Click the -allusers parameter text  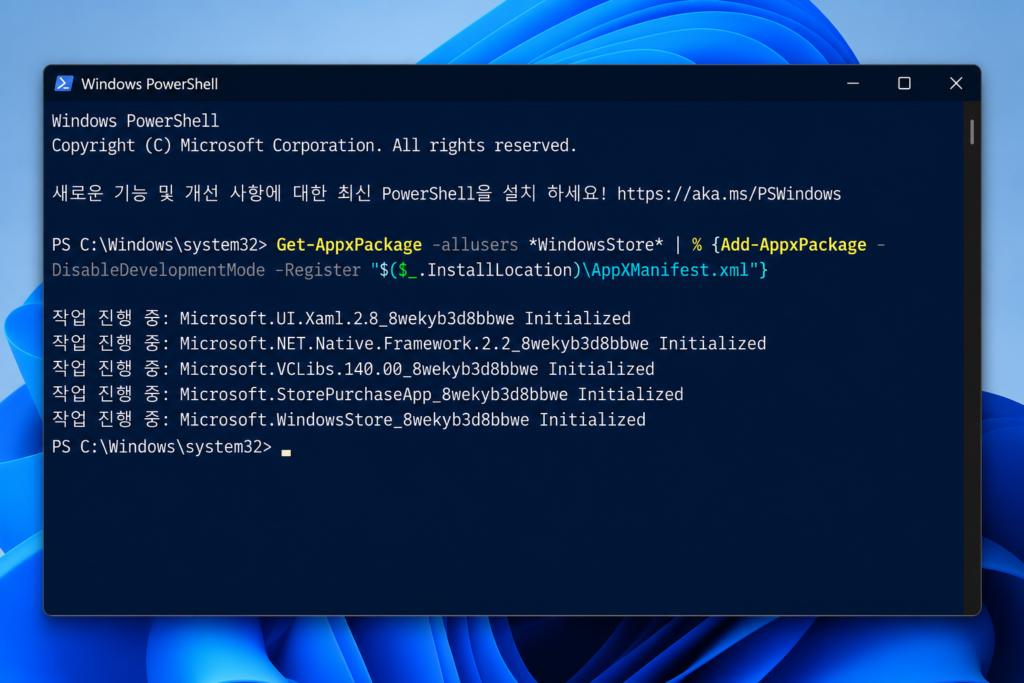tap(475, 245)
